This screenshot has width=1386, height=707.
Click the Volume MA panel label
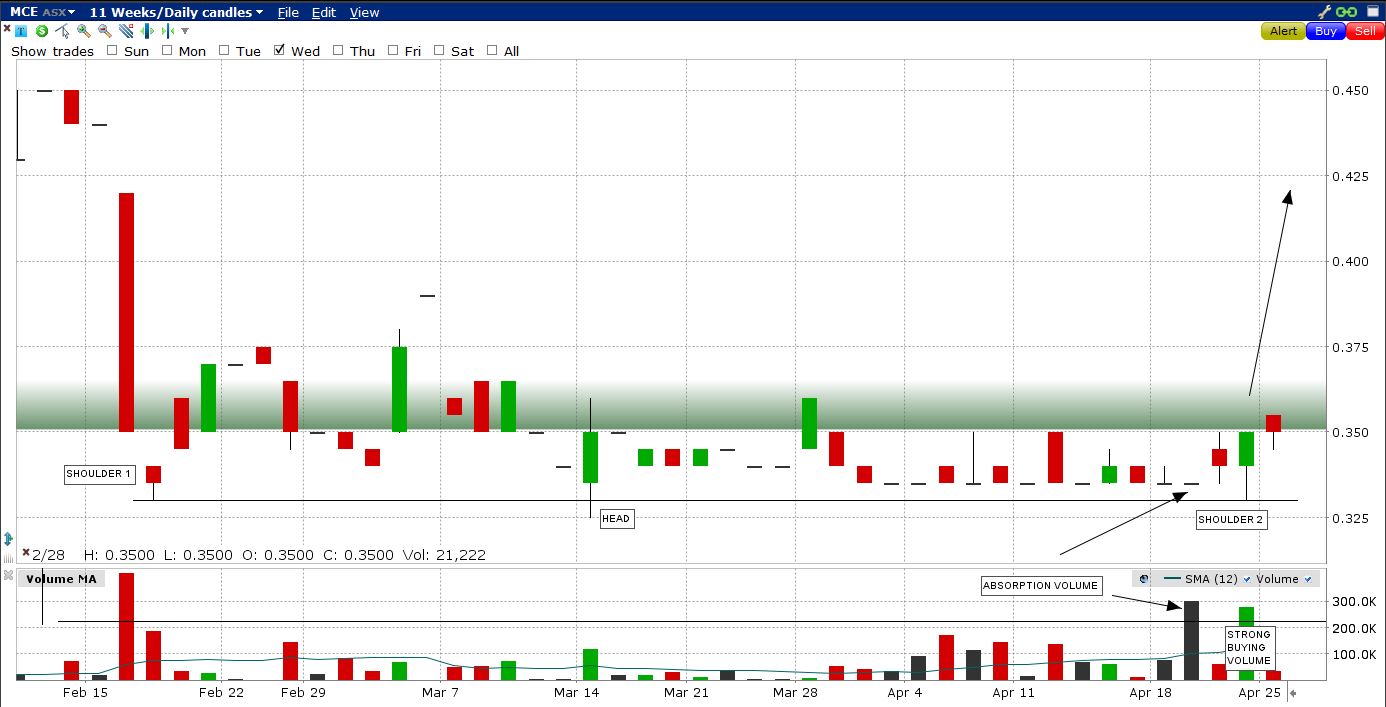tap(61, 578)
